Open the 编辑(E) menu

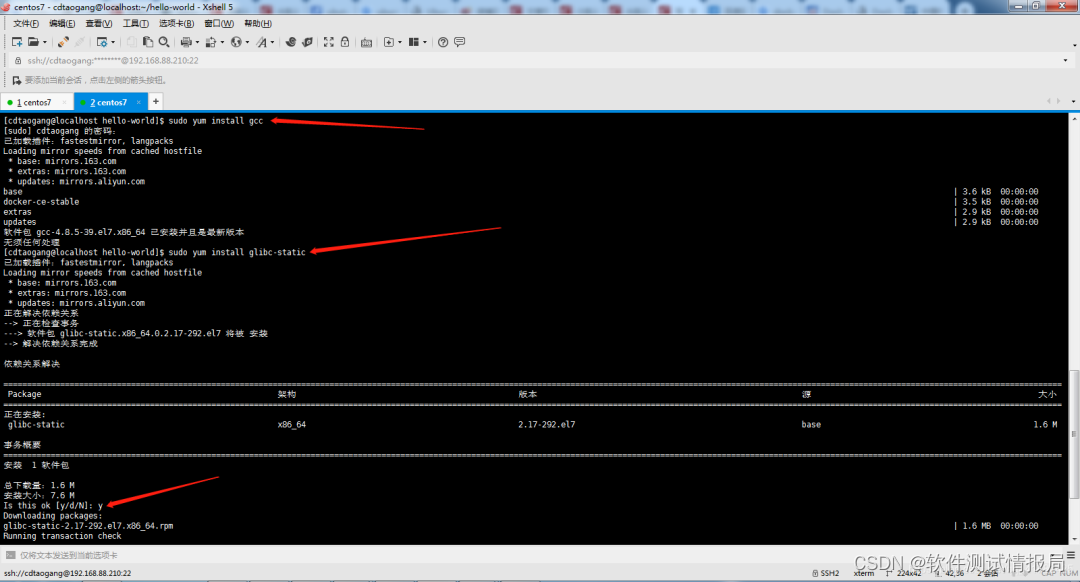[62, 23]
